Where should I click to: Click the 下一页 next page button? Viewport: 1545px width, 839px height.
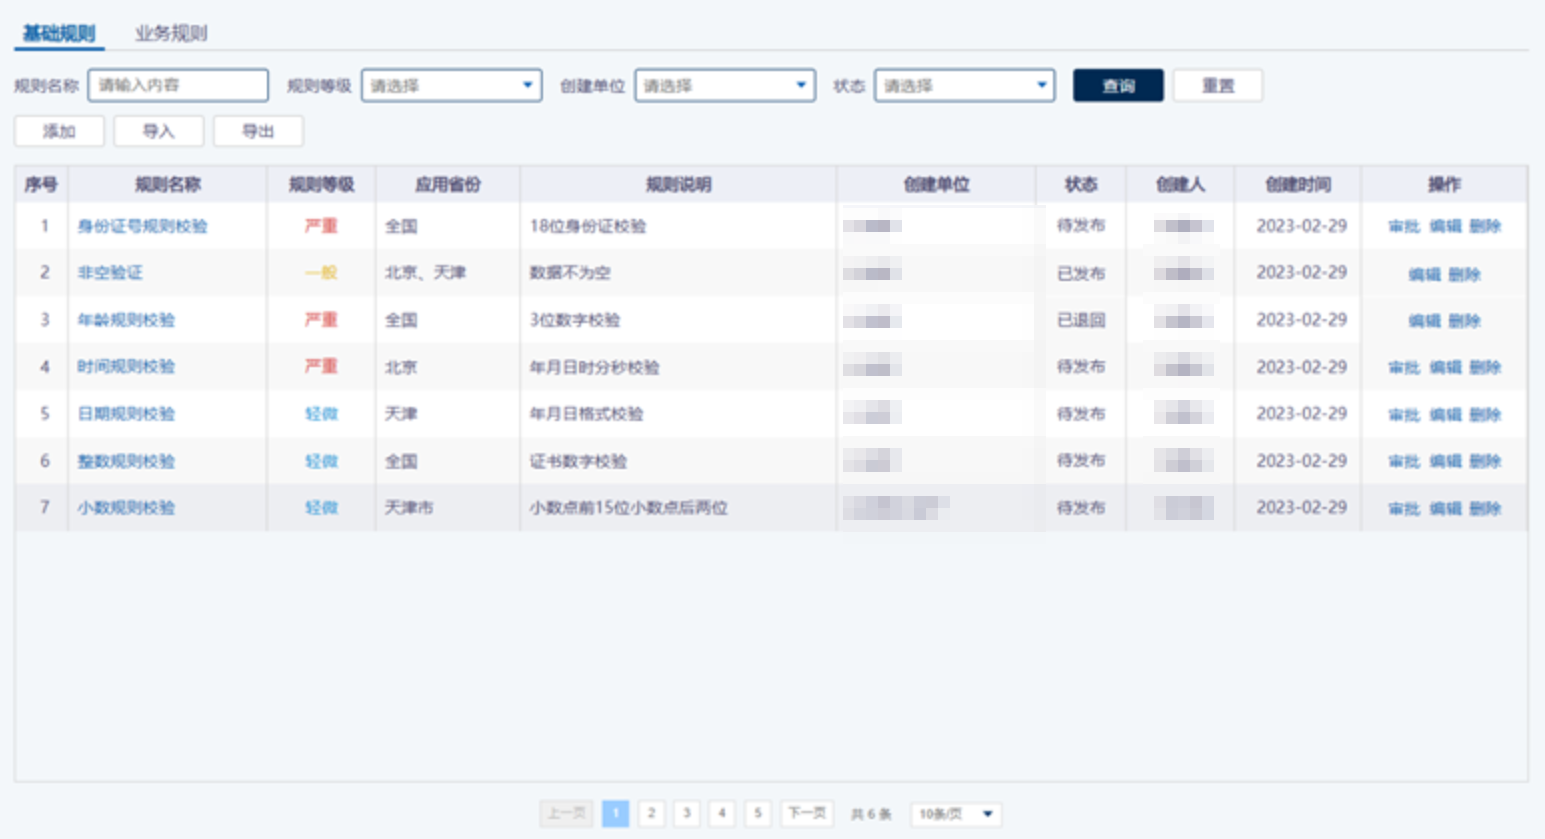click(x=807, y=813)
